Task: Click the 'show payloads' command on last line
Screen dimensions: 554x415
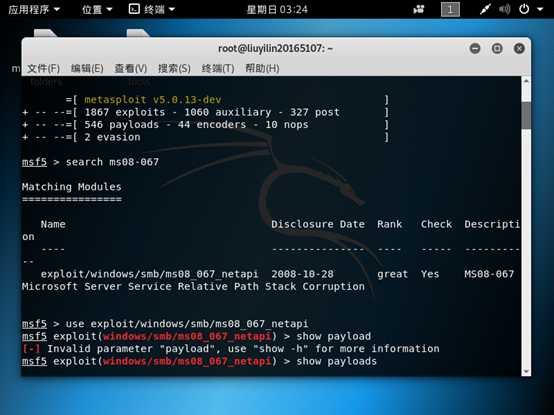Action: [336, 361]
